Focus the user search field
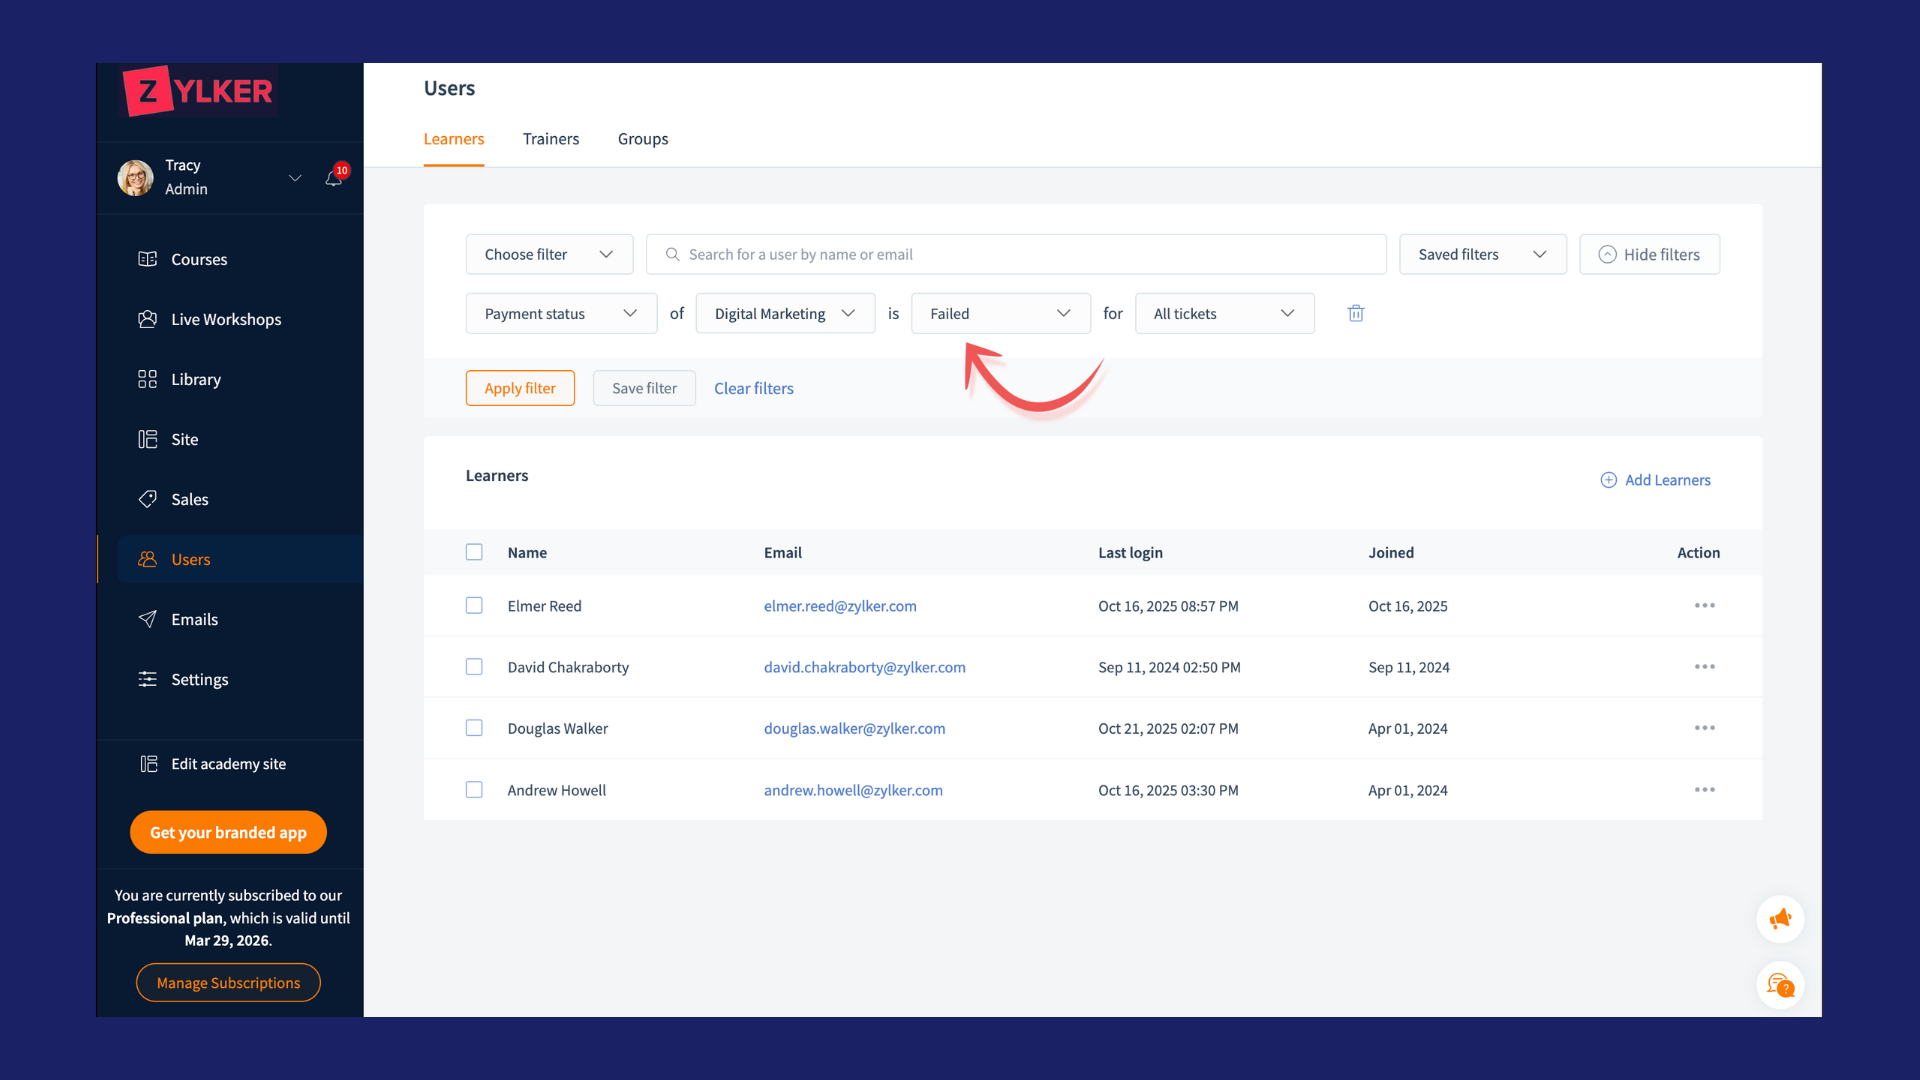The width and height of the screenshot is (1920, 1080). pyautogui.click(x=1016, y=254)
